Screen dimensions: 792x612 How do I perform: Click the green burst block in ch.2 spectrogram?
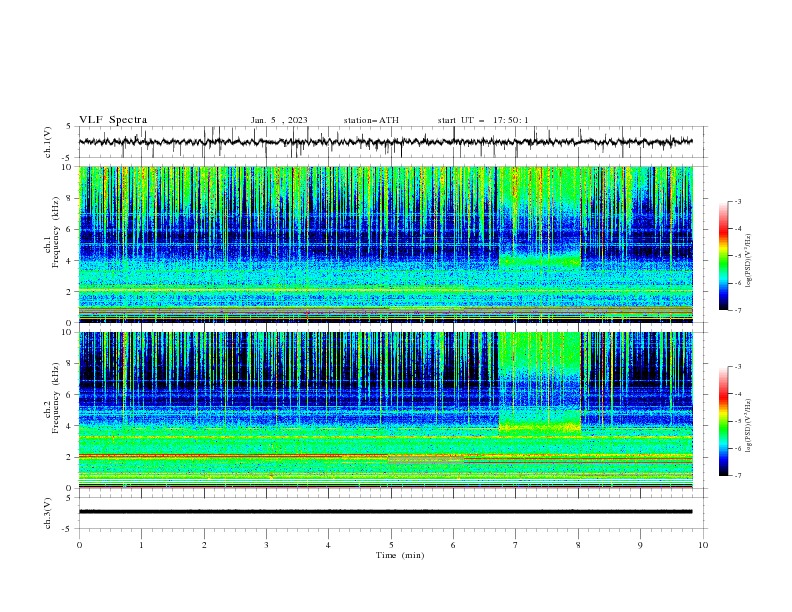coord(539,384)
